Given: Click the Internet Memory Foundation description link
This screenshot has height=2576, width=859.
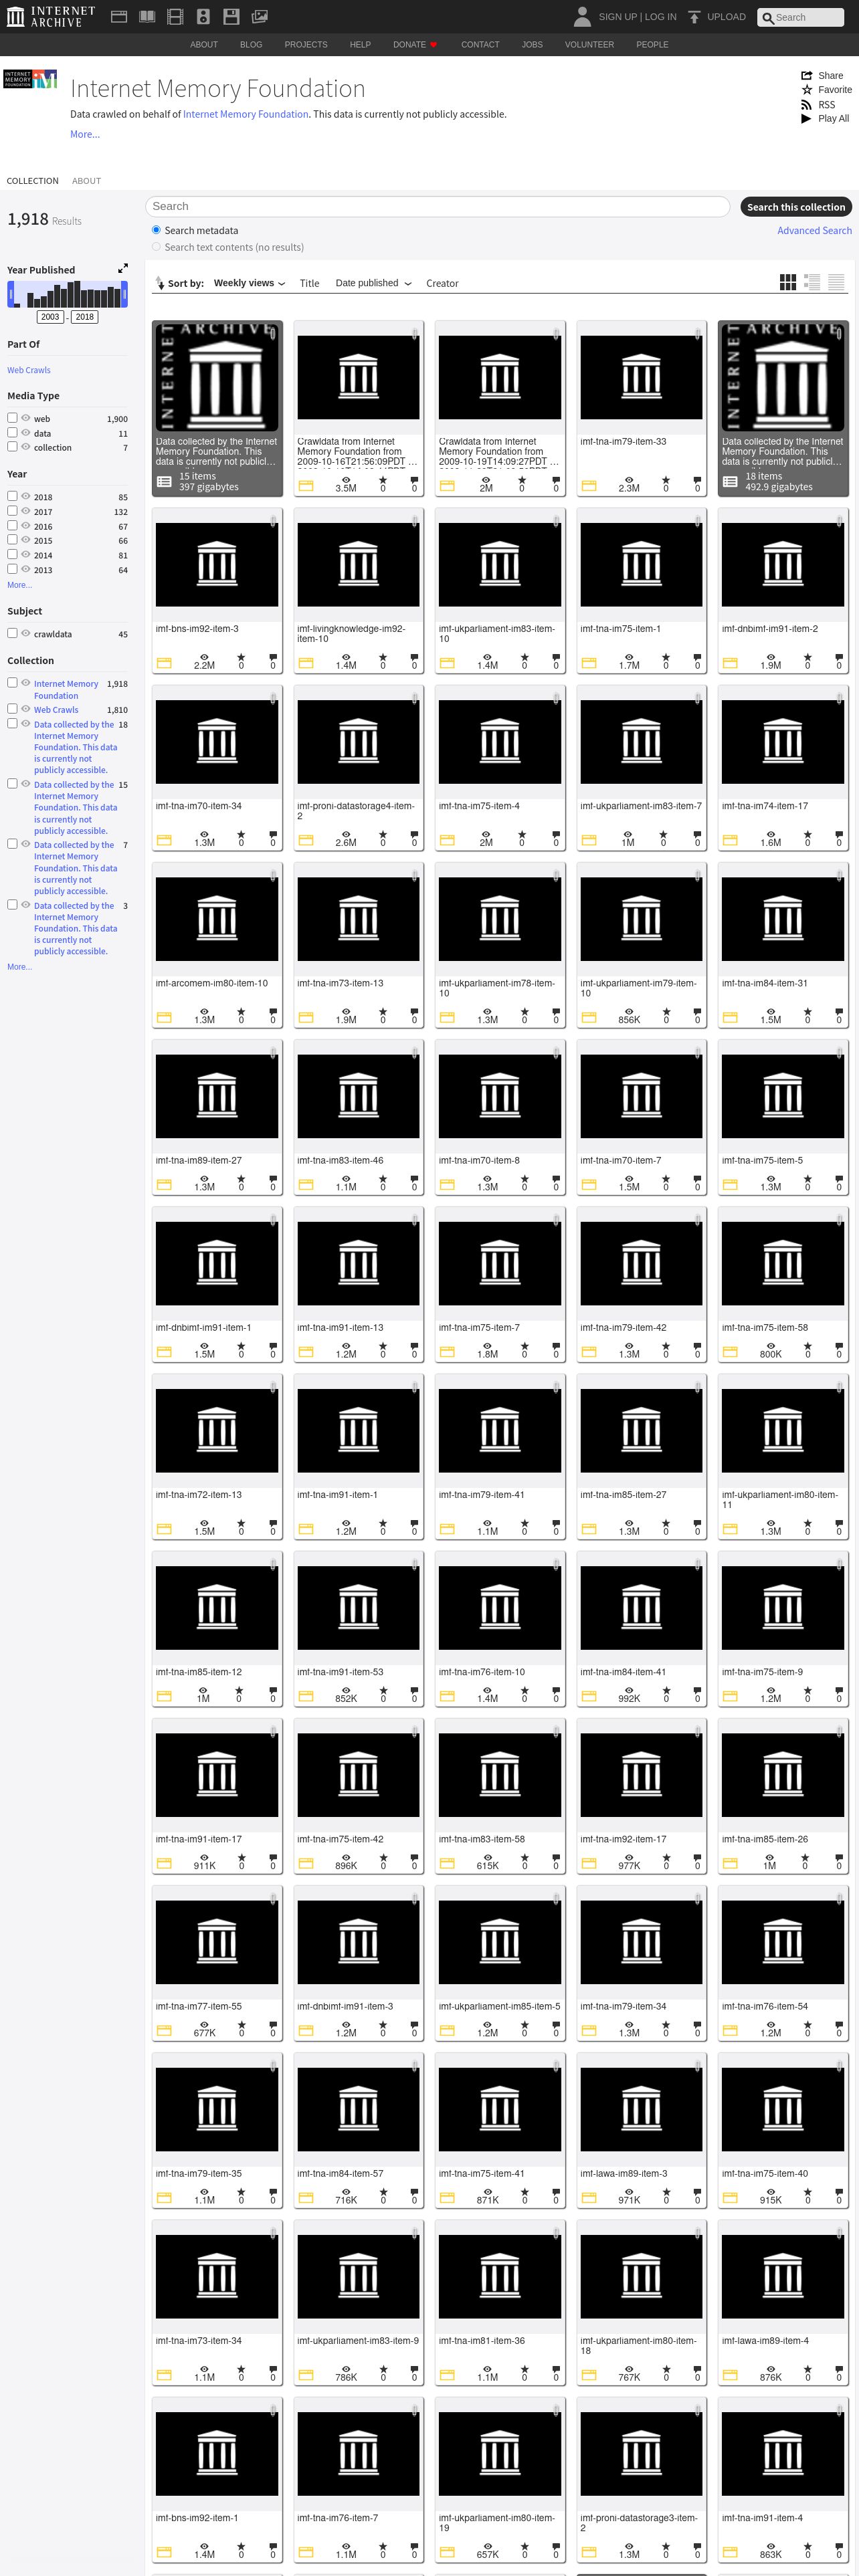Looking at the screenshot, I should (246, 114).
